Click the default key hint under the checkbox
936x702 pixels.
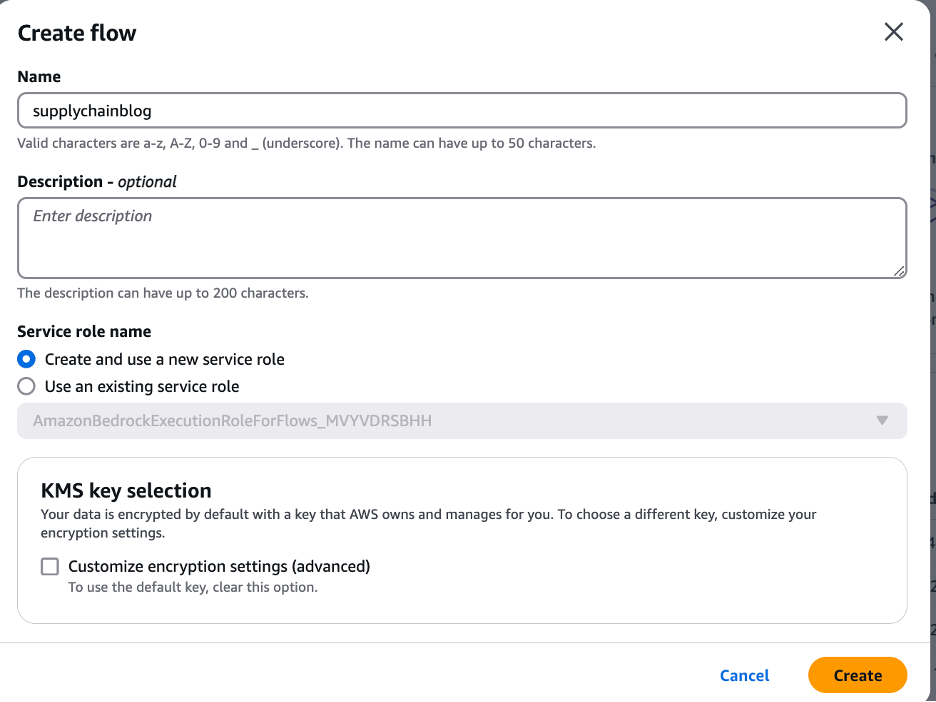tap(192, 587)
